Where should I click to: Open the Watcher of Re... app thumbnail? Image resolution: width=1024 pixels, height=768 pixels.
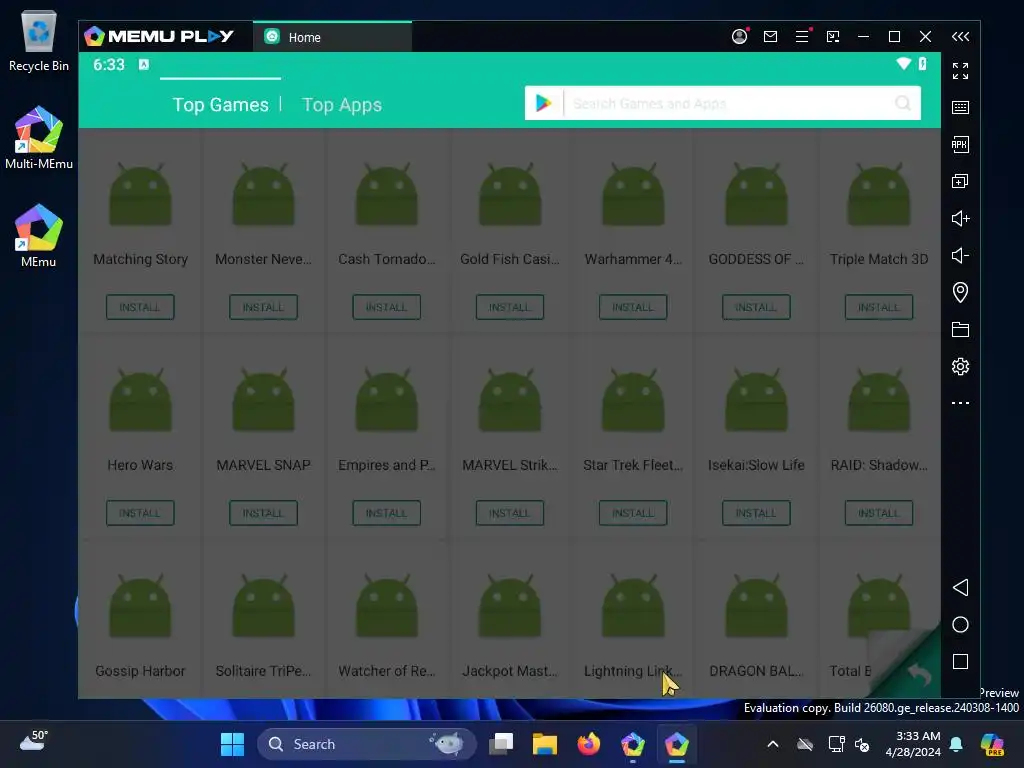coord(386,606)
